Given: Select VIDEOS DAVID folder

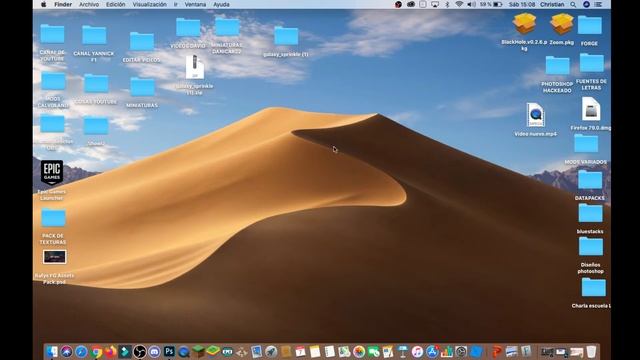Looking at the screenshot, I should 188,27.
